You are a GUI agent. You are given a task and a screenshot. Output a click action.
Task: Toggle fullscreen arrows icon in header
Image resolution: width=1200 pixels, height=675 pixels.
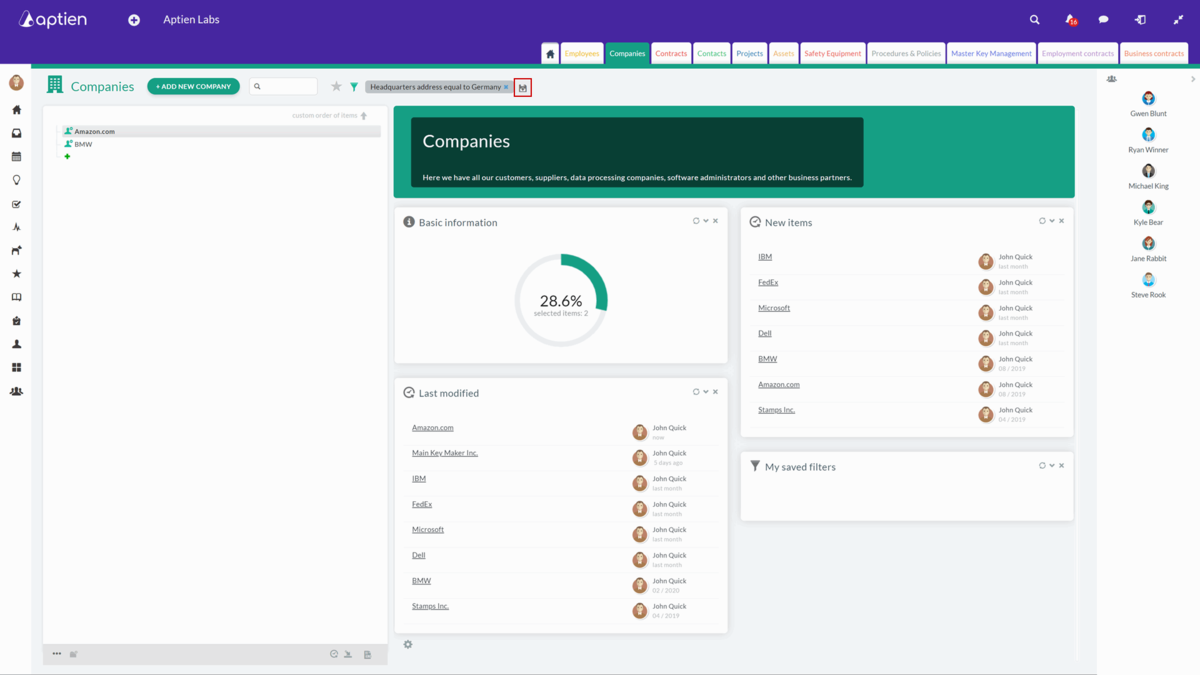[1178, 20]
